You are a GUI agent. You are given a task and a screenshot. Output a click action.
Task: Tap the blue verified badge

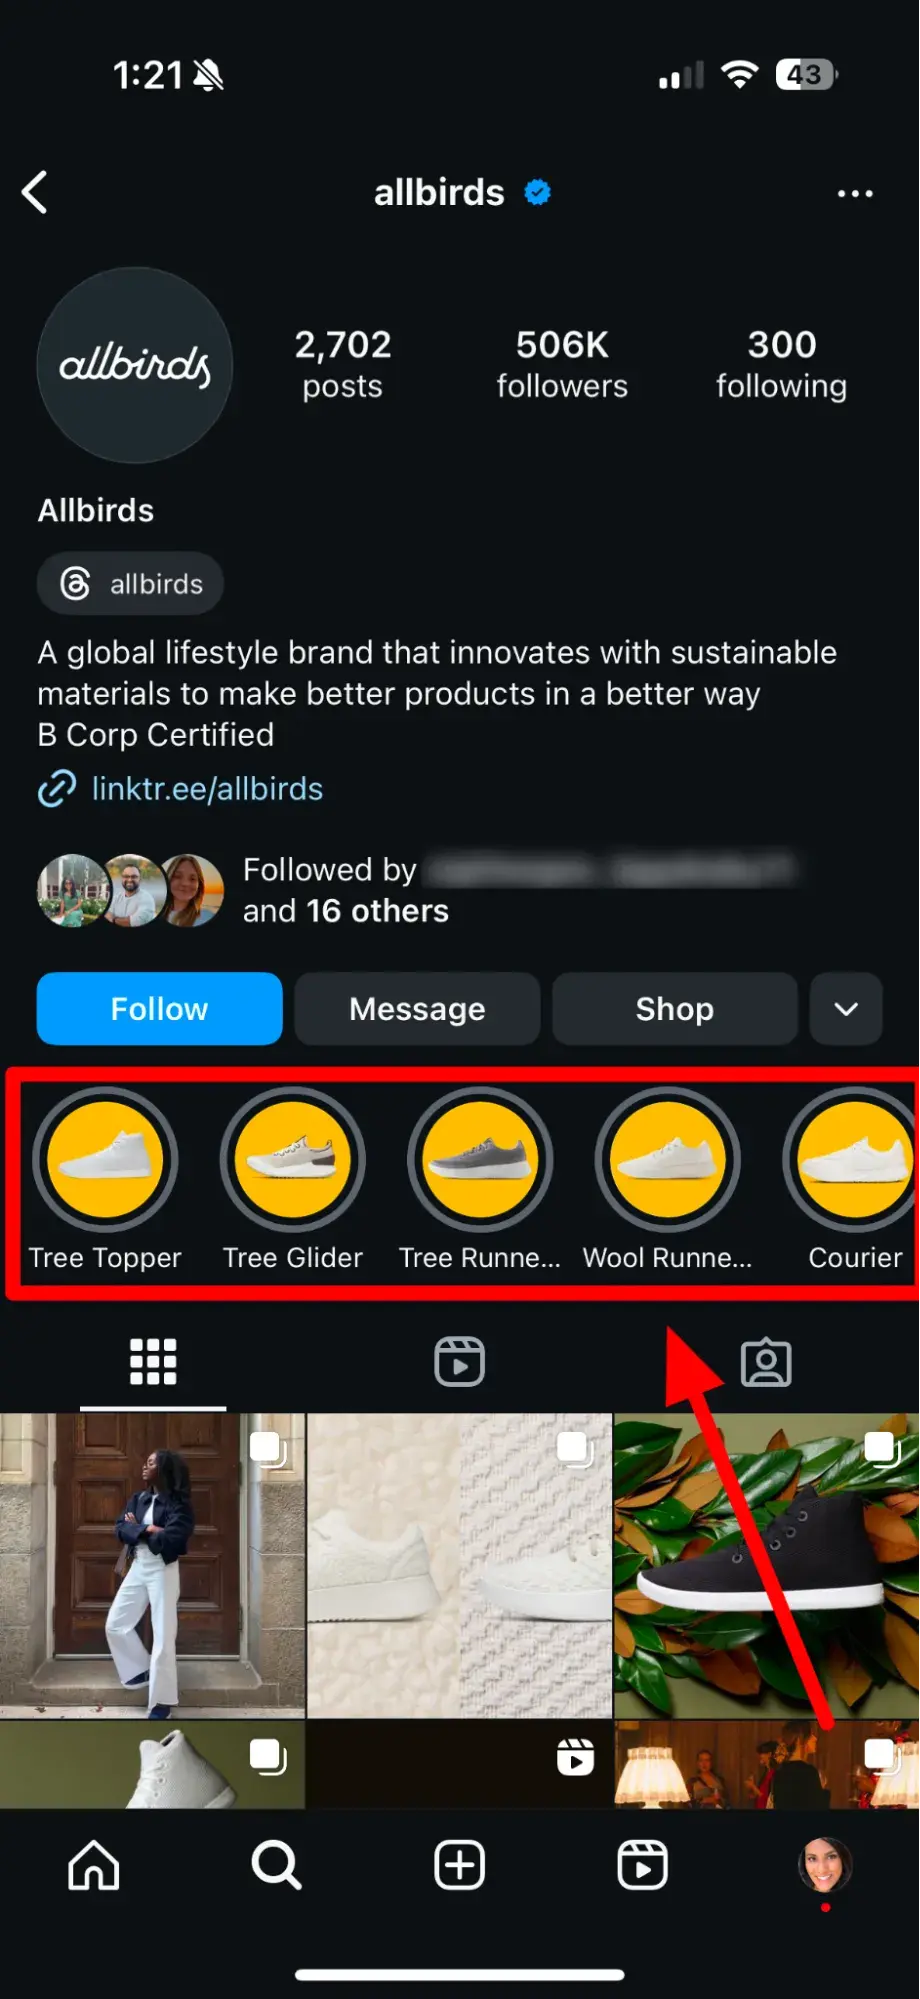point(538,192)
